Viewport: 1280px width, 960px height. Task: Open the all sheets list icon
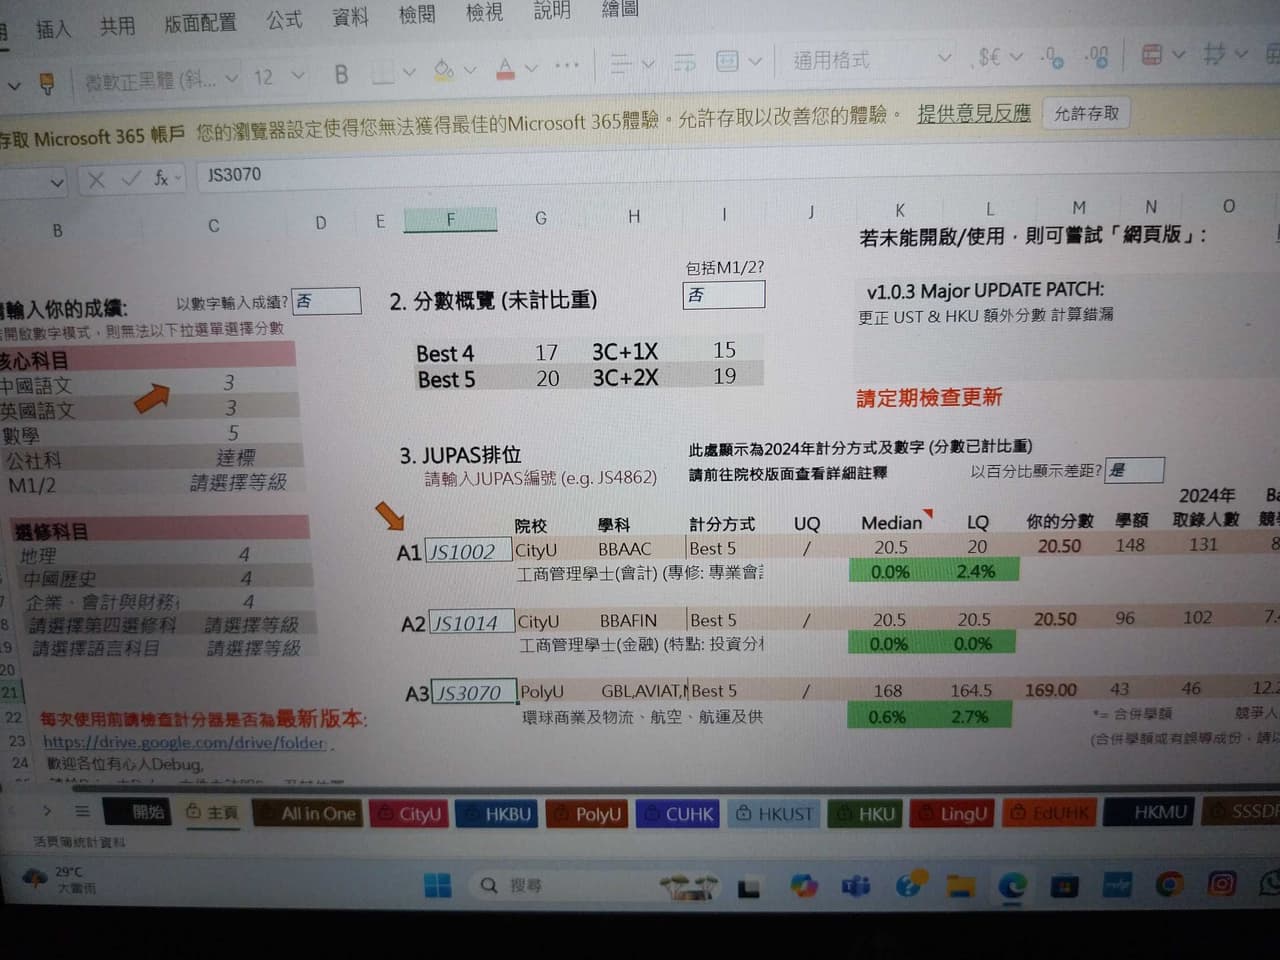pyautogui.click(x=82, y=811)
